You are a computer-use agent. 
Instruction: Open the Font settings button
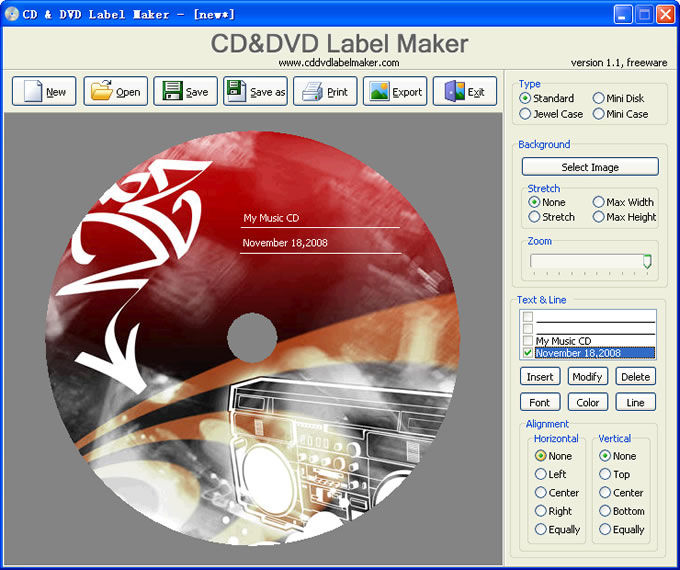[540, 402]
